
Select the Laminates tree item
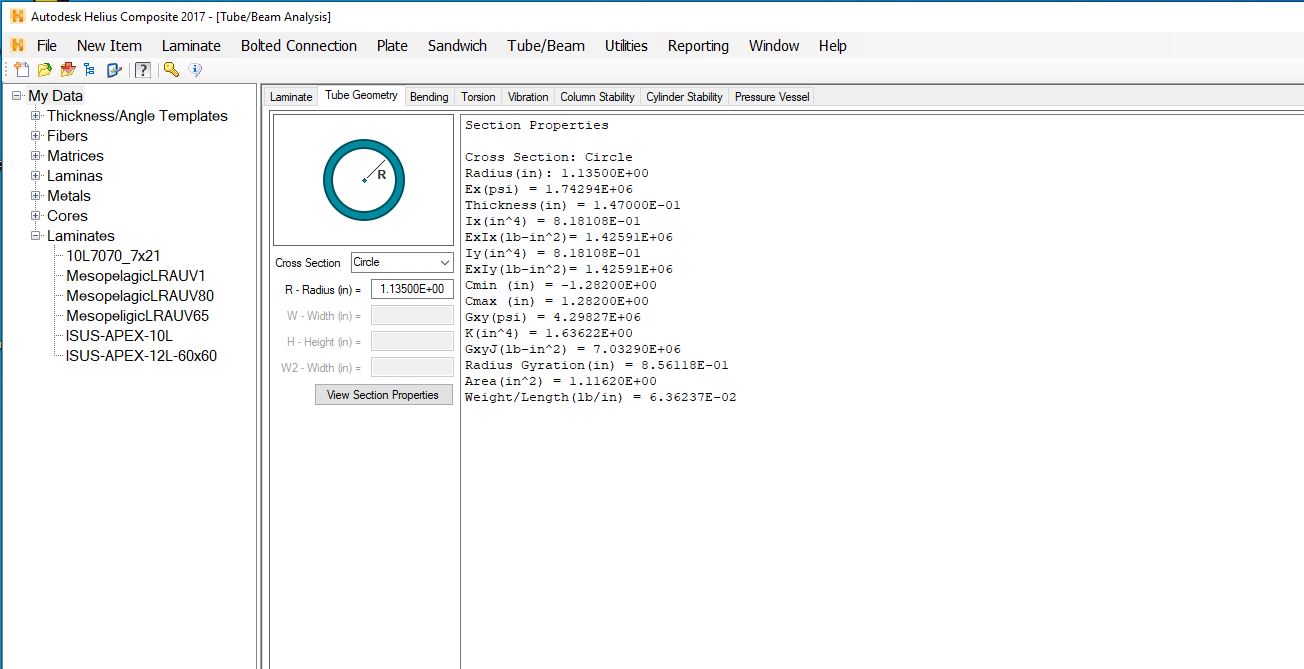[81, 236]
